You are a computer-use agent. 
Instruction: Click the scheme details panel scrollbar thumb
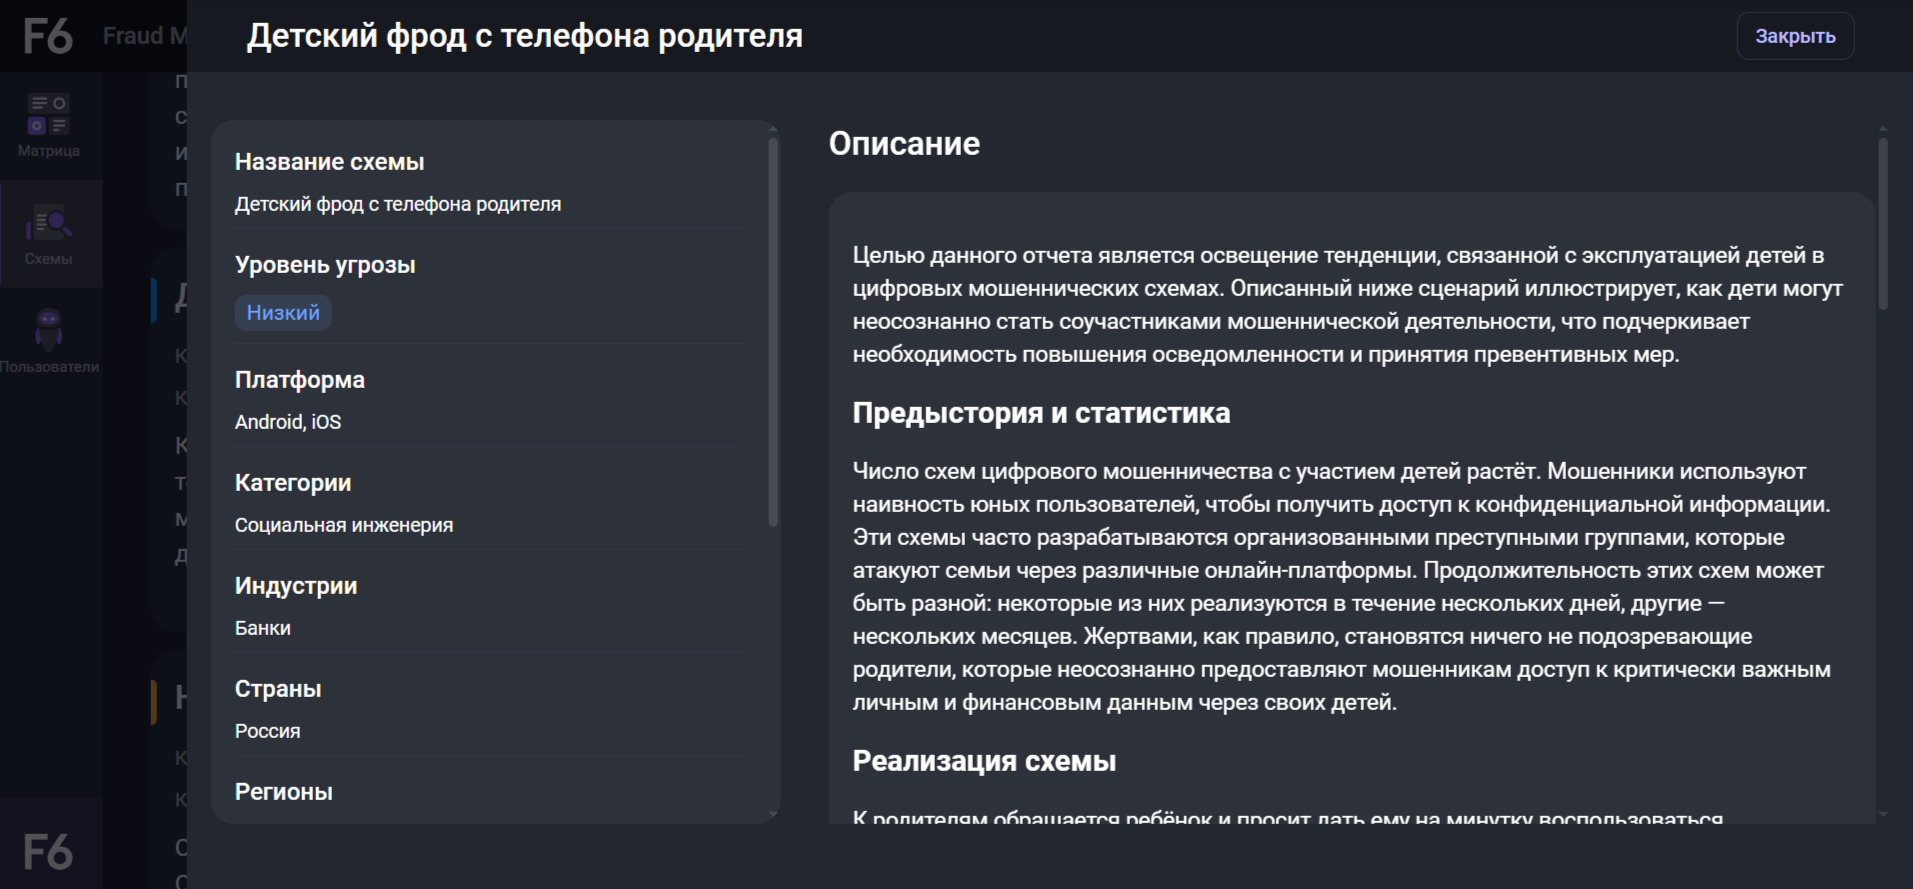click(x=772, y=330)
